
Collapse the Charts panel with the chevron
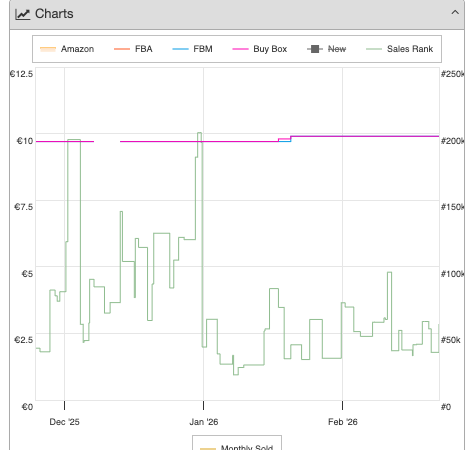pos(455,13)
